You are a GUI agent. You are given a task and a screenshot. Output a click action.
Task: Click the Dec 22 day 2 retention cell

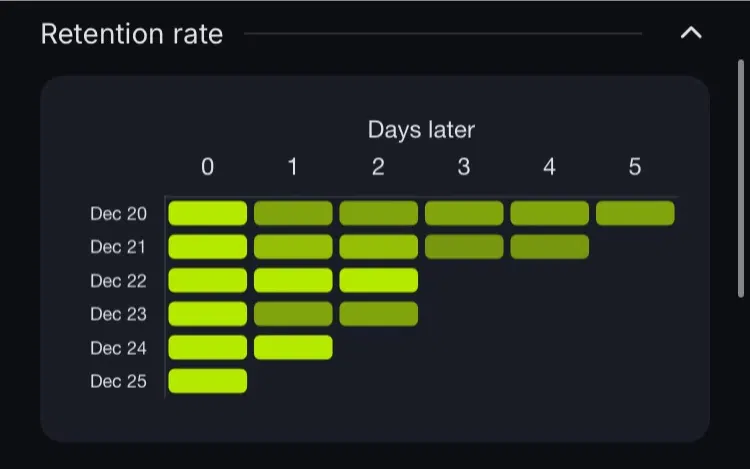tap(378, 280)
